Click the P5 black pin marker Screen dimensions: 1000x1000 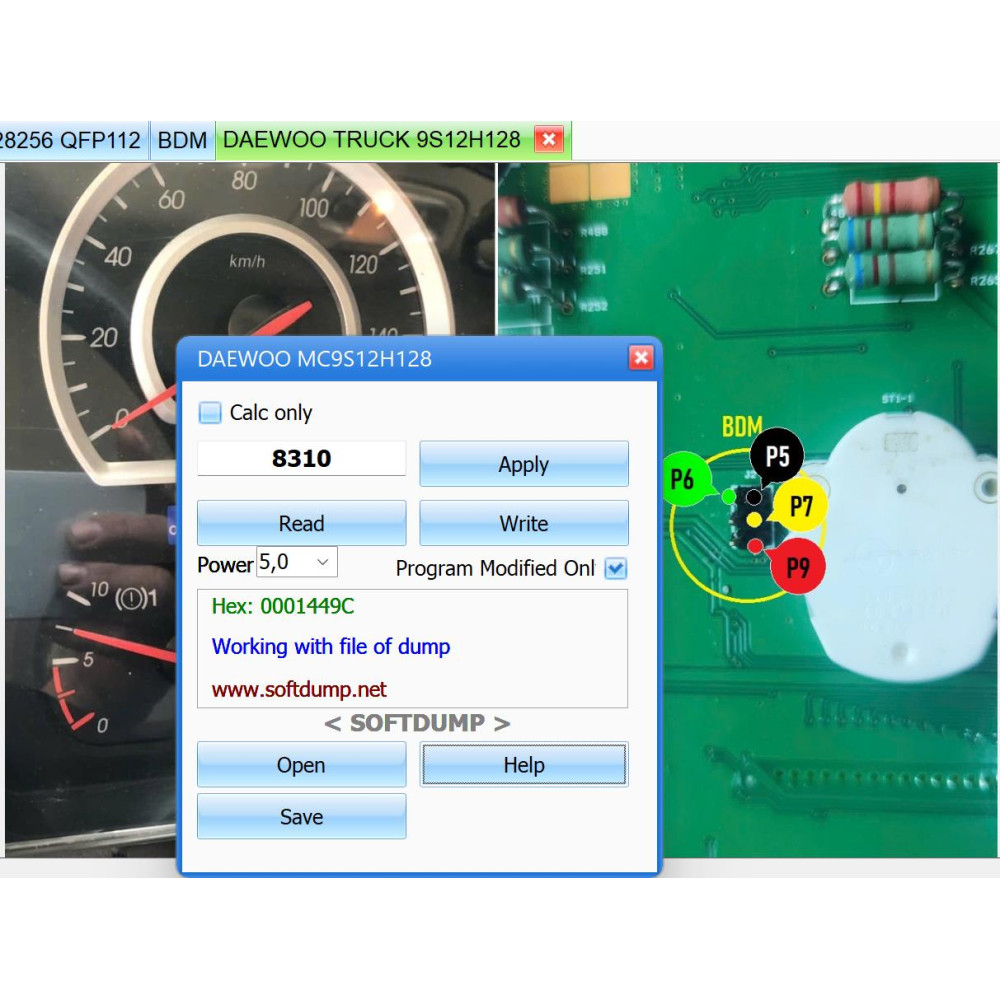776,455
